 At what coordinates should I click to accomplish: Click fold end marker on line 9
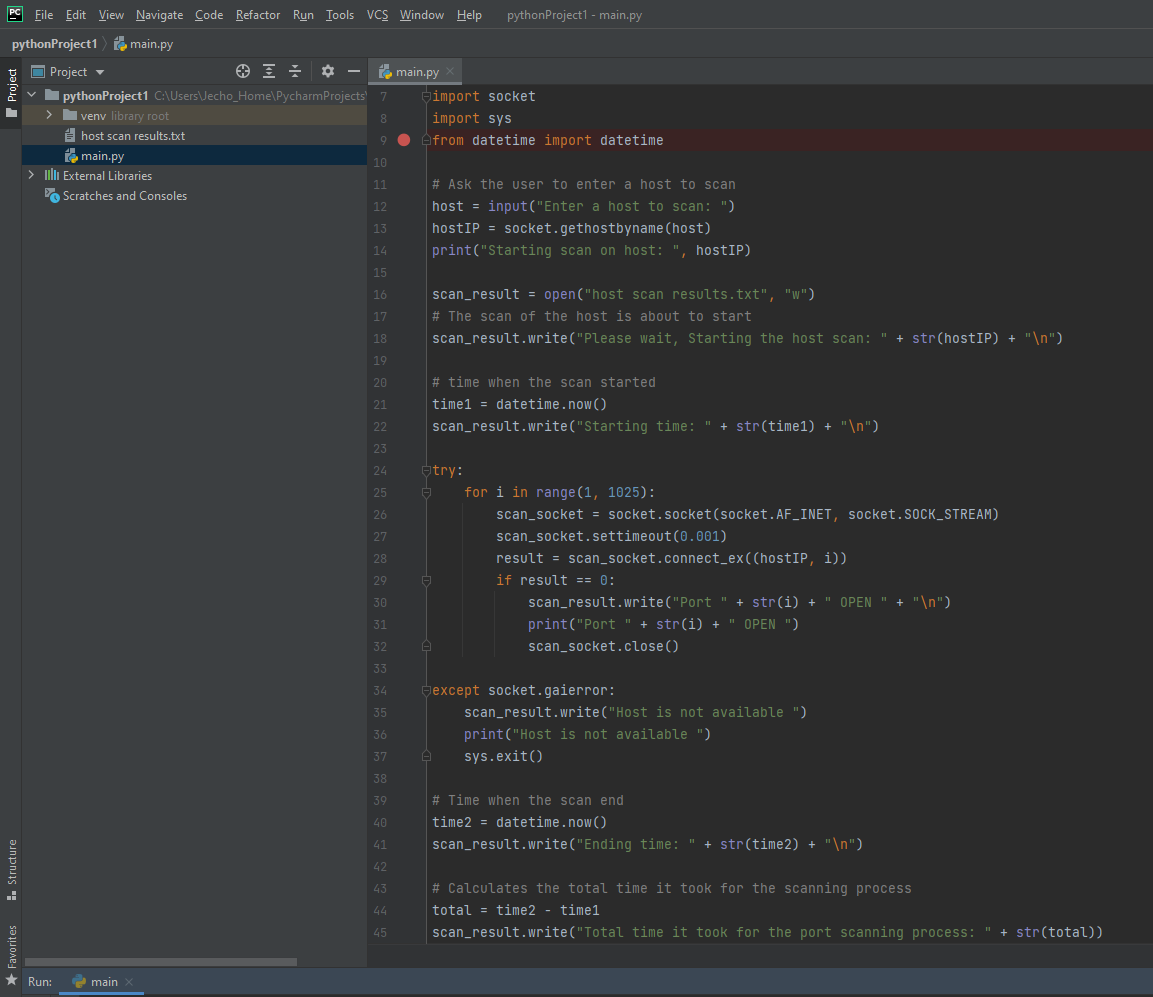426,140
